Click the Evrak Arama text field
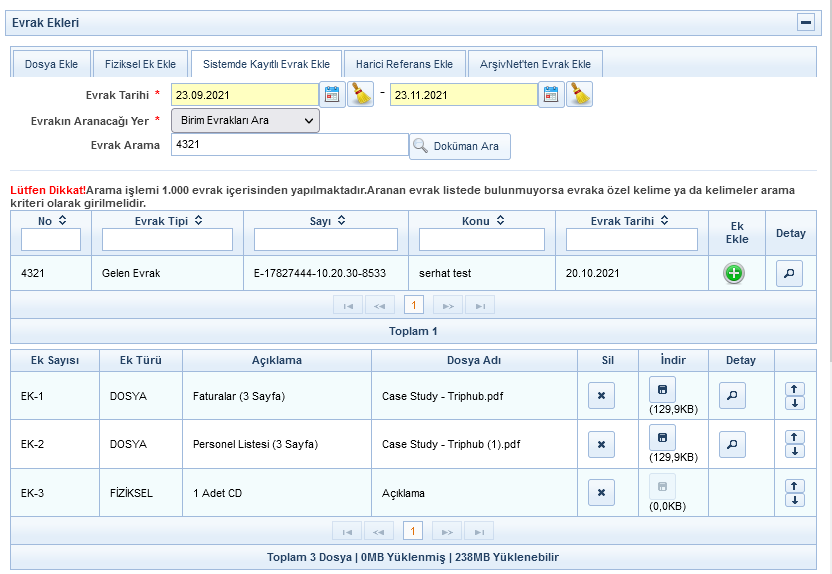Screen dimensions: 832x574 pyautogui.click(x=289, y=145)
